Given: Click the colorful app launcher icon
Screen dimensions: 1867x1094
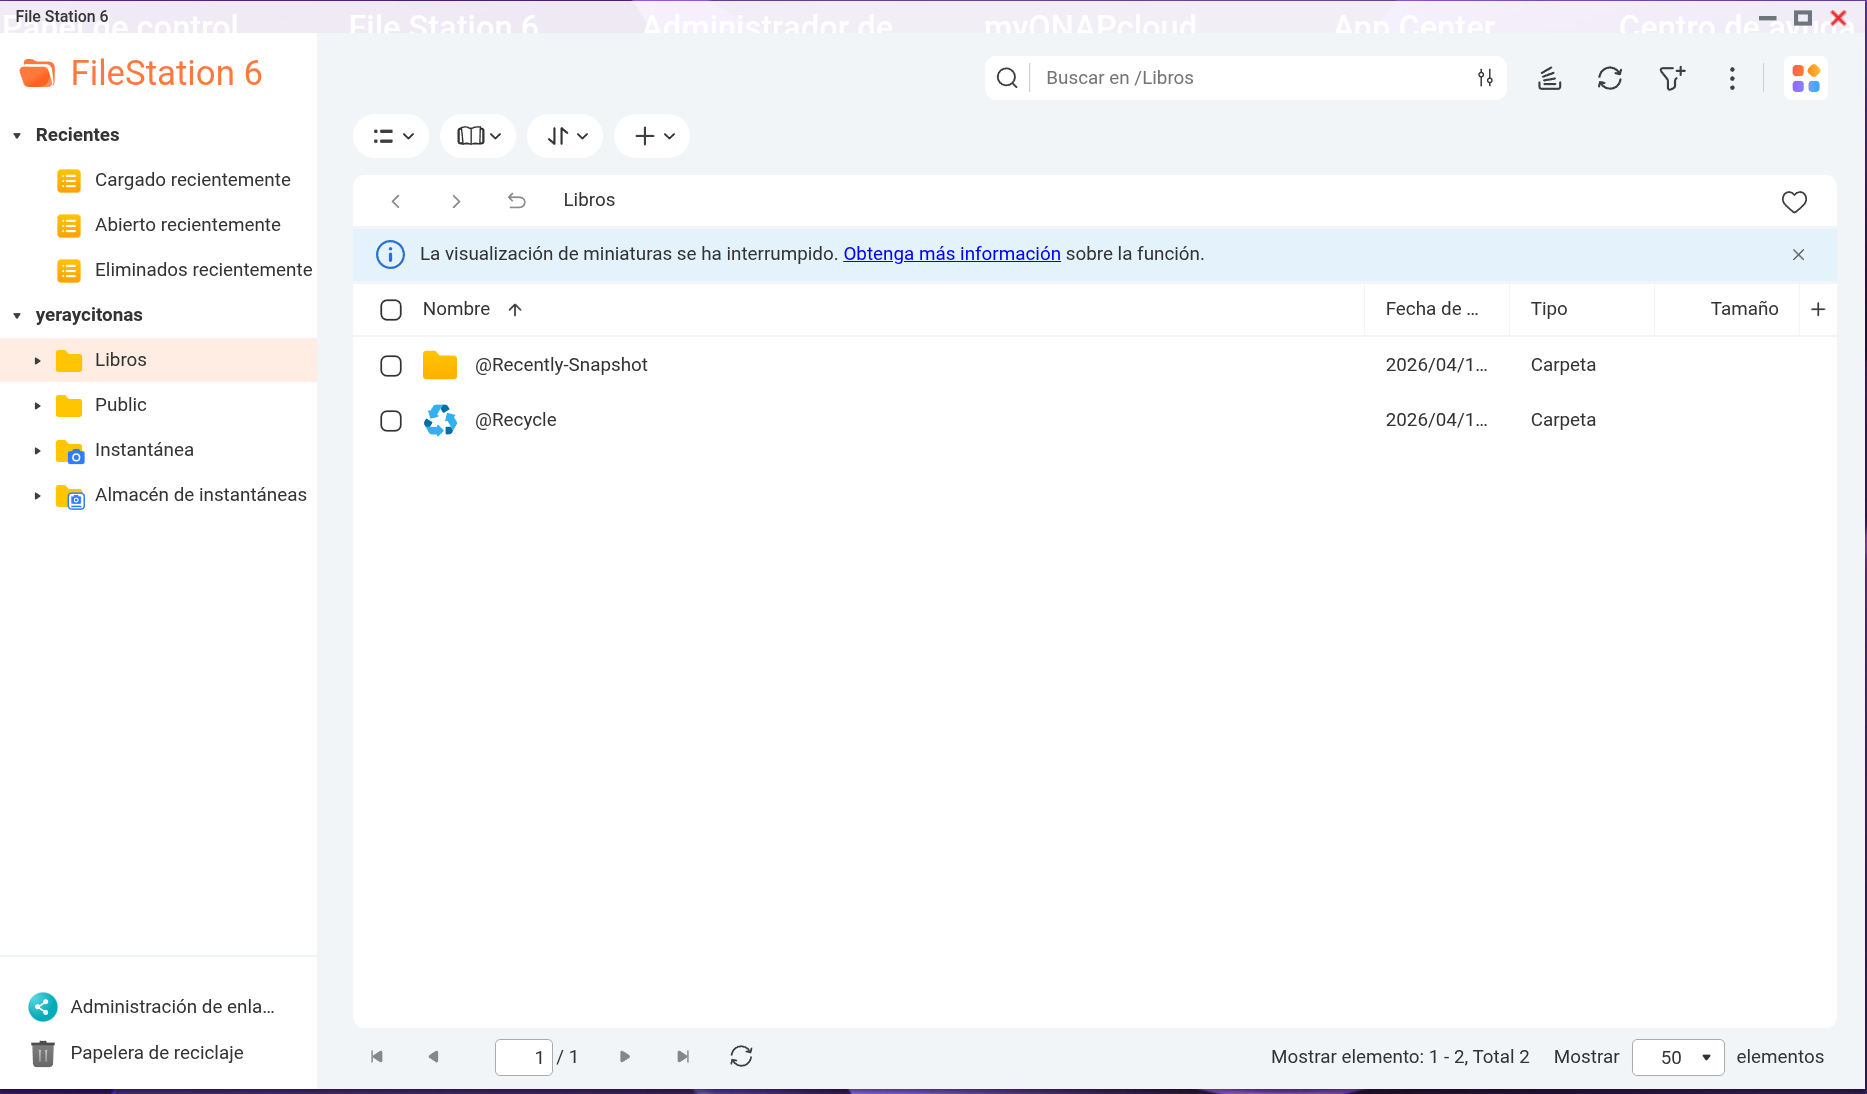Looking at the screenshot, I should 1805,78.
